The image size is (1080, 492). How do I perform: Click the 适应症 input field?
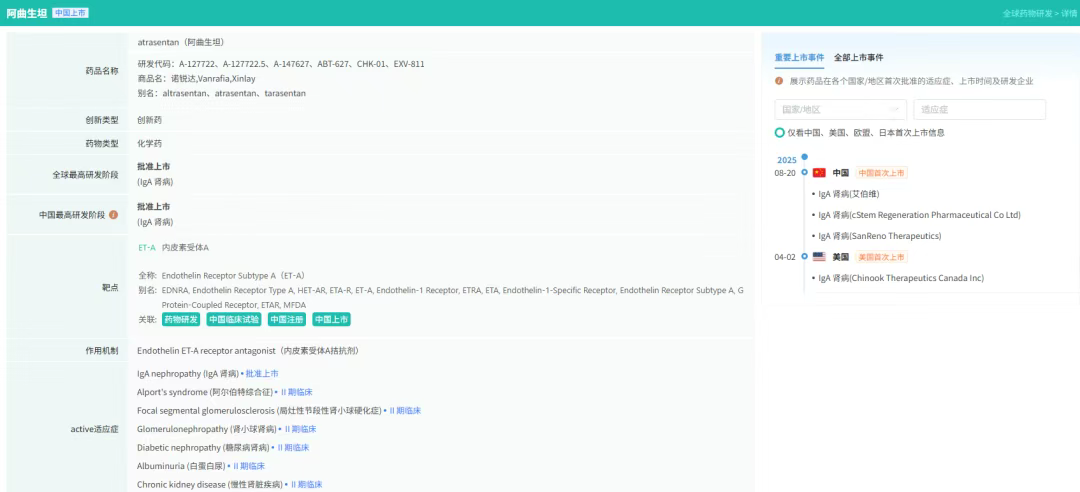click(x=979, y=110)
